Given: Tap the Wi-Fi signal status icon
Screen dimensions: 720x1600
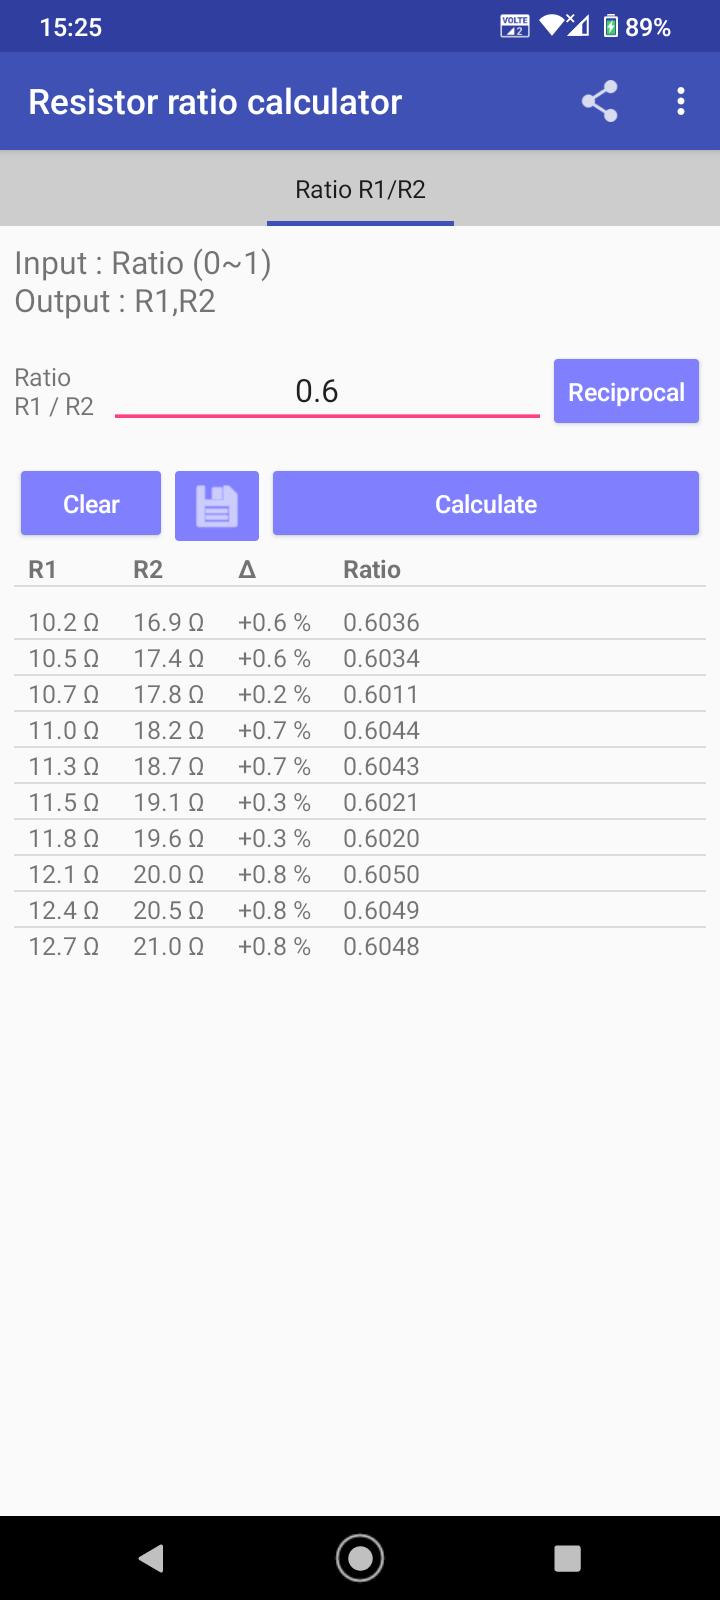Looking at the screenshot, I should tap(552, 27).
